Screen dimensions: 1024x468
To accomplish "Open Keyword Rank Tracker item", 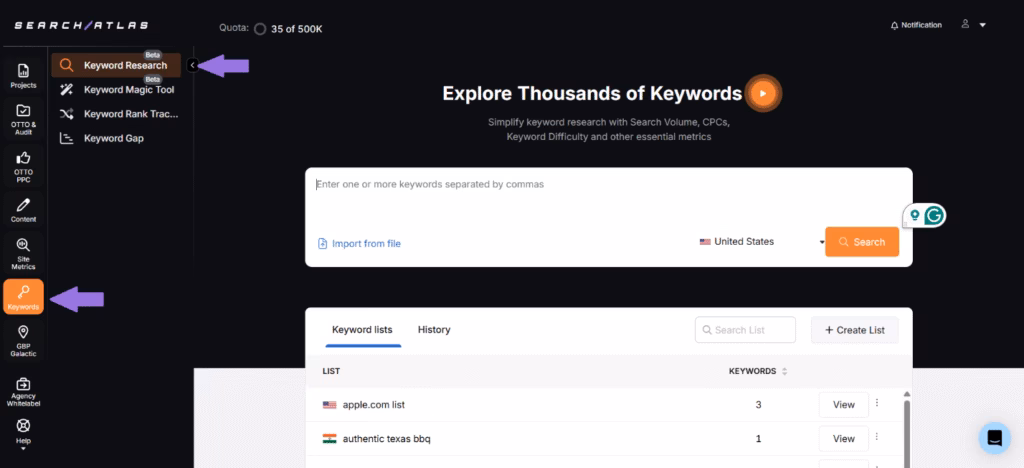I will pyautogui.click(x=116, y=114).
